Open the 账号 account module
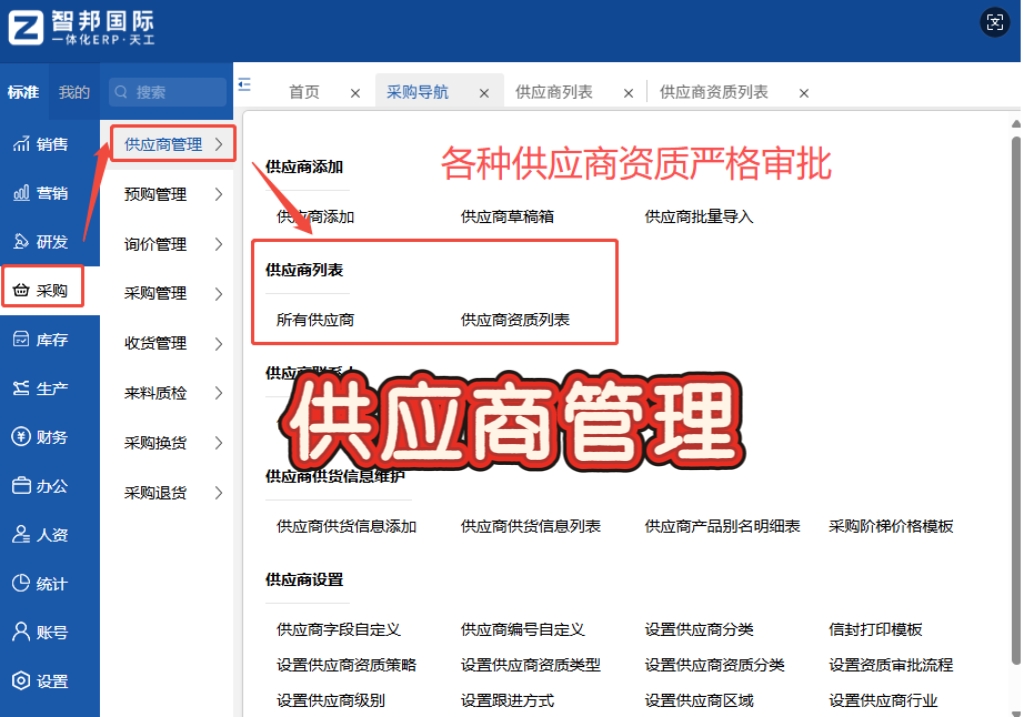This screenshot has width=1024, height=717. click(x=40, y=632)
